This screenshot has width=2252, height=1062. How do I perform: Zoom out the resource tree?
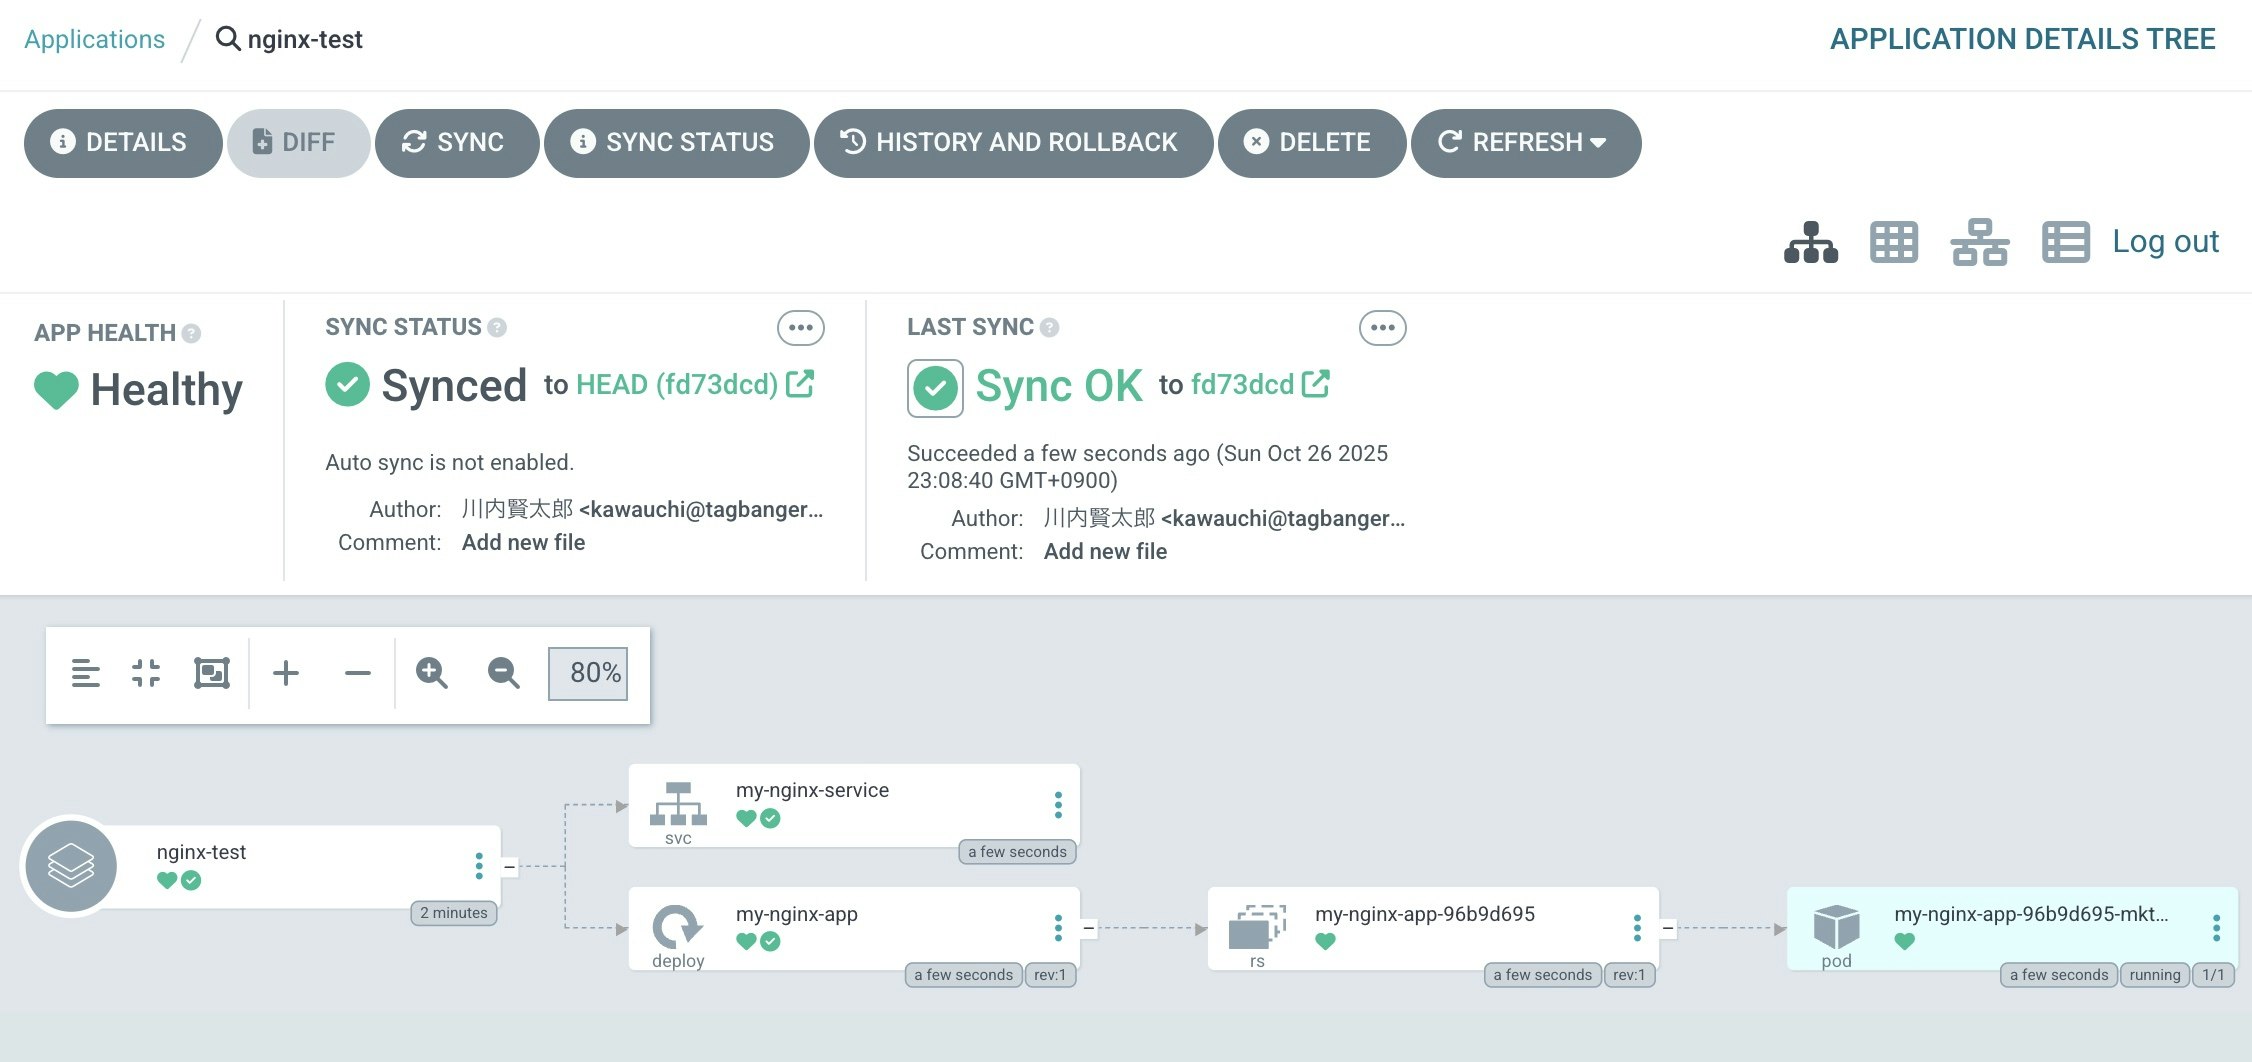(504, 673)
